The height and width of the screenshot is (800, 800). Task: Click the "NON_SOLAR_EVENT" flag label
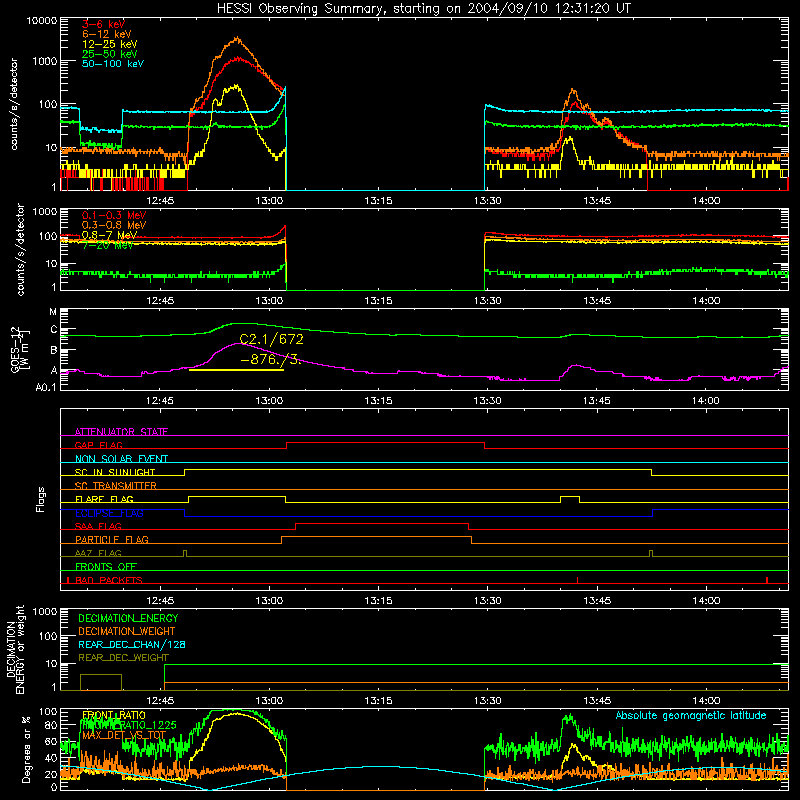coord(121,459)
